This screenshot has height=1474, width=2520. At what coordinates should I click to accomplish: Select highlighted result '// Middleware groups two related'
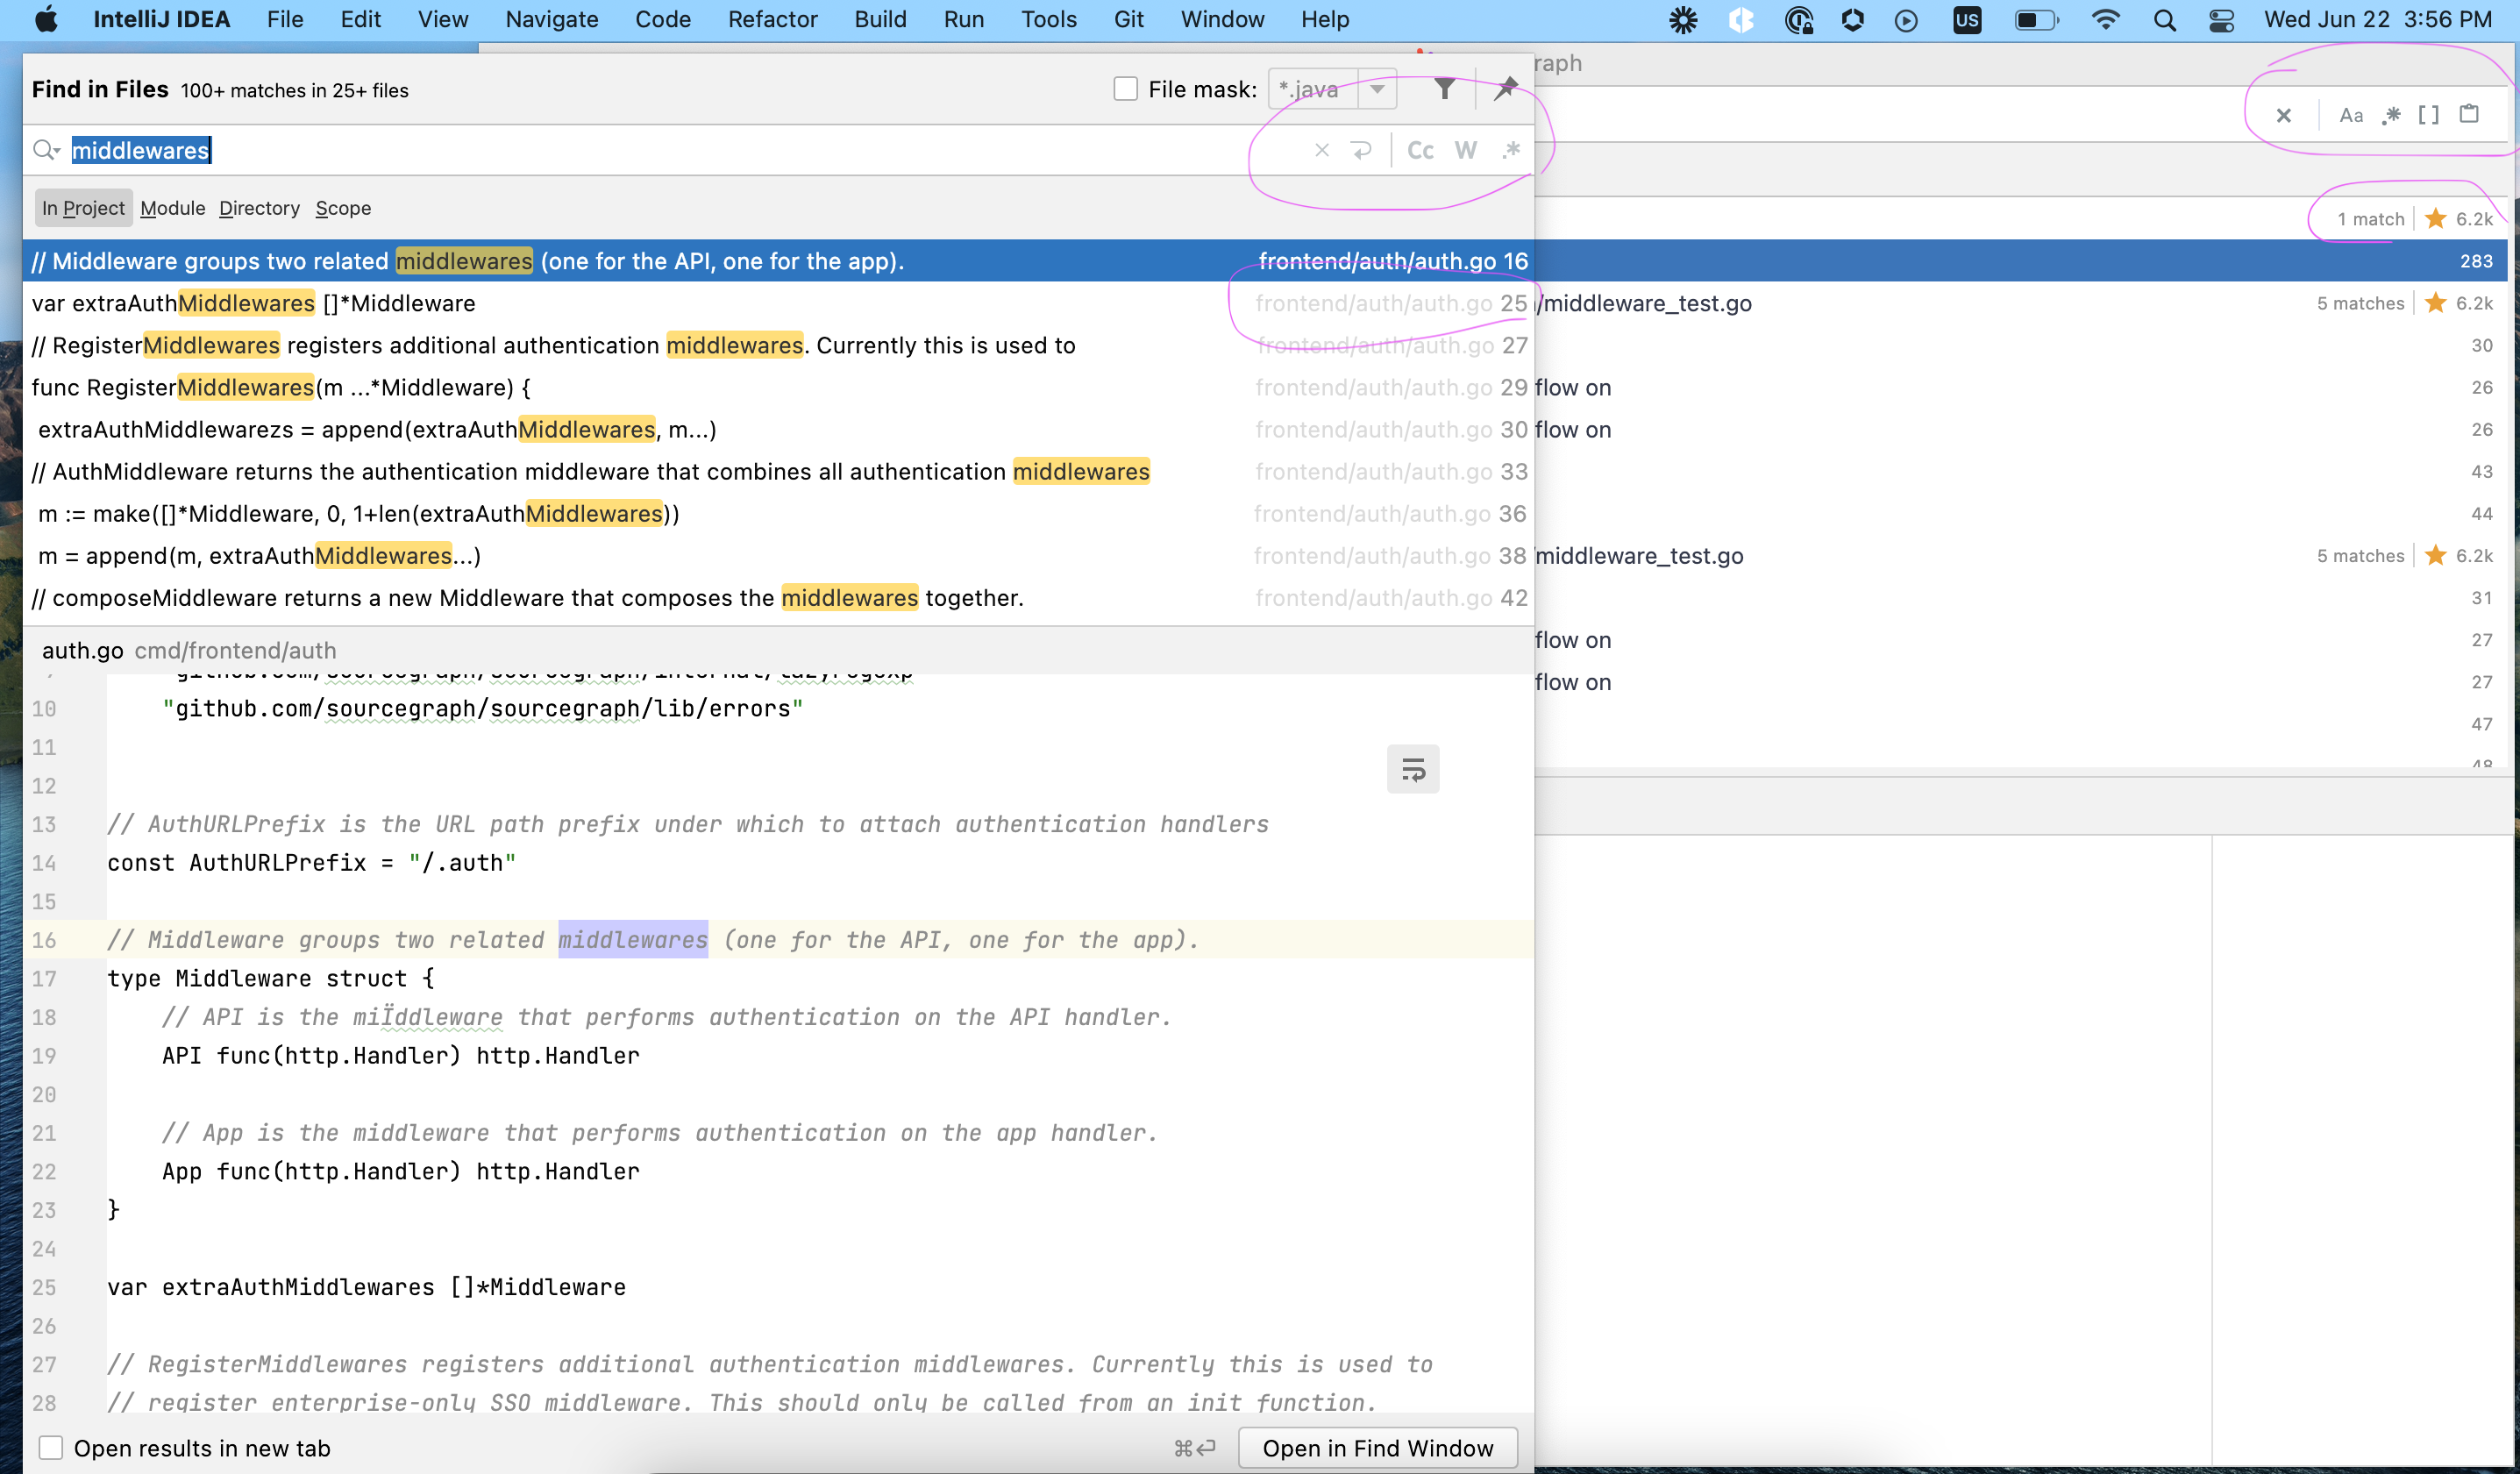point(779,261)
